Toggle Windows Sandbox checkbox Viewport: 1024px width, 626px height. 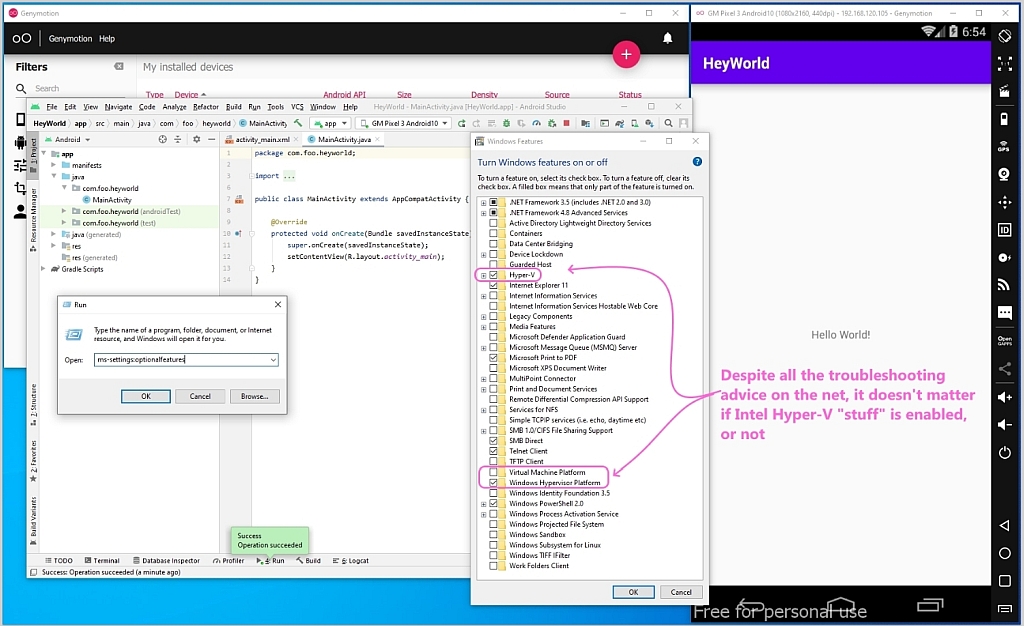click(x=493, y=535)
